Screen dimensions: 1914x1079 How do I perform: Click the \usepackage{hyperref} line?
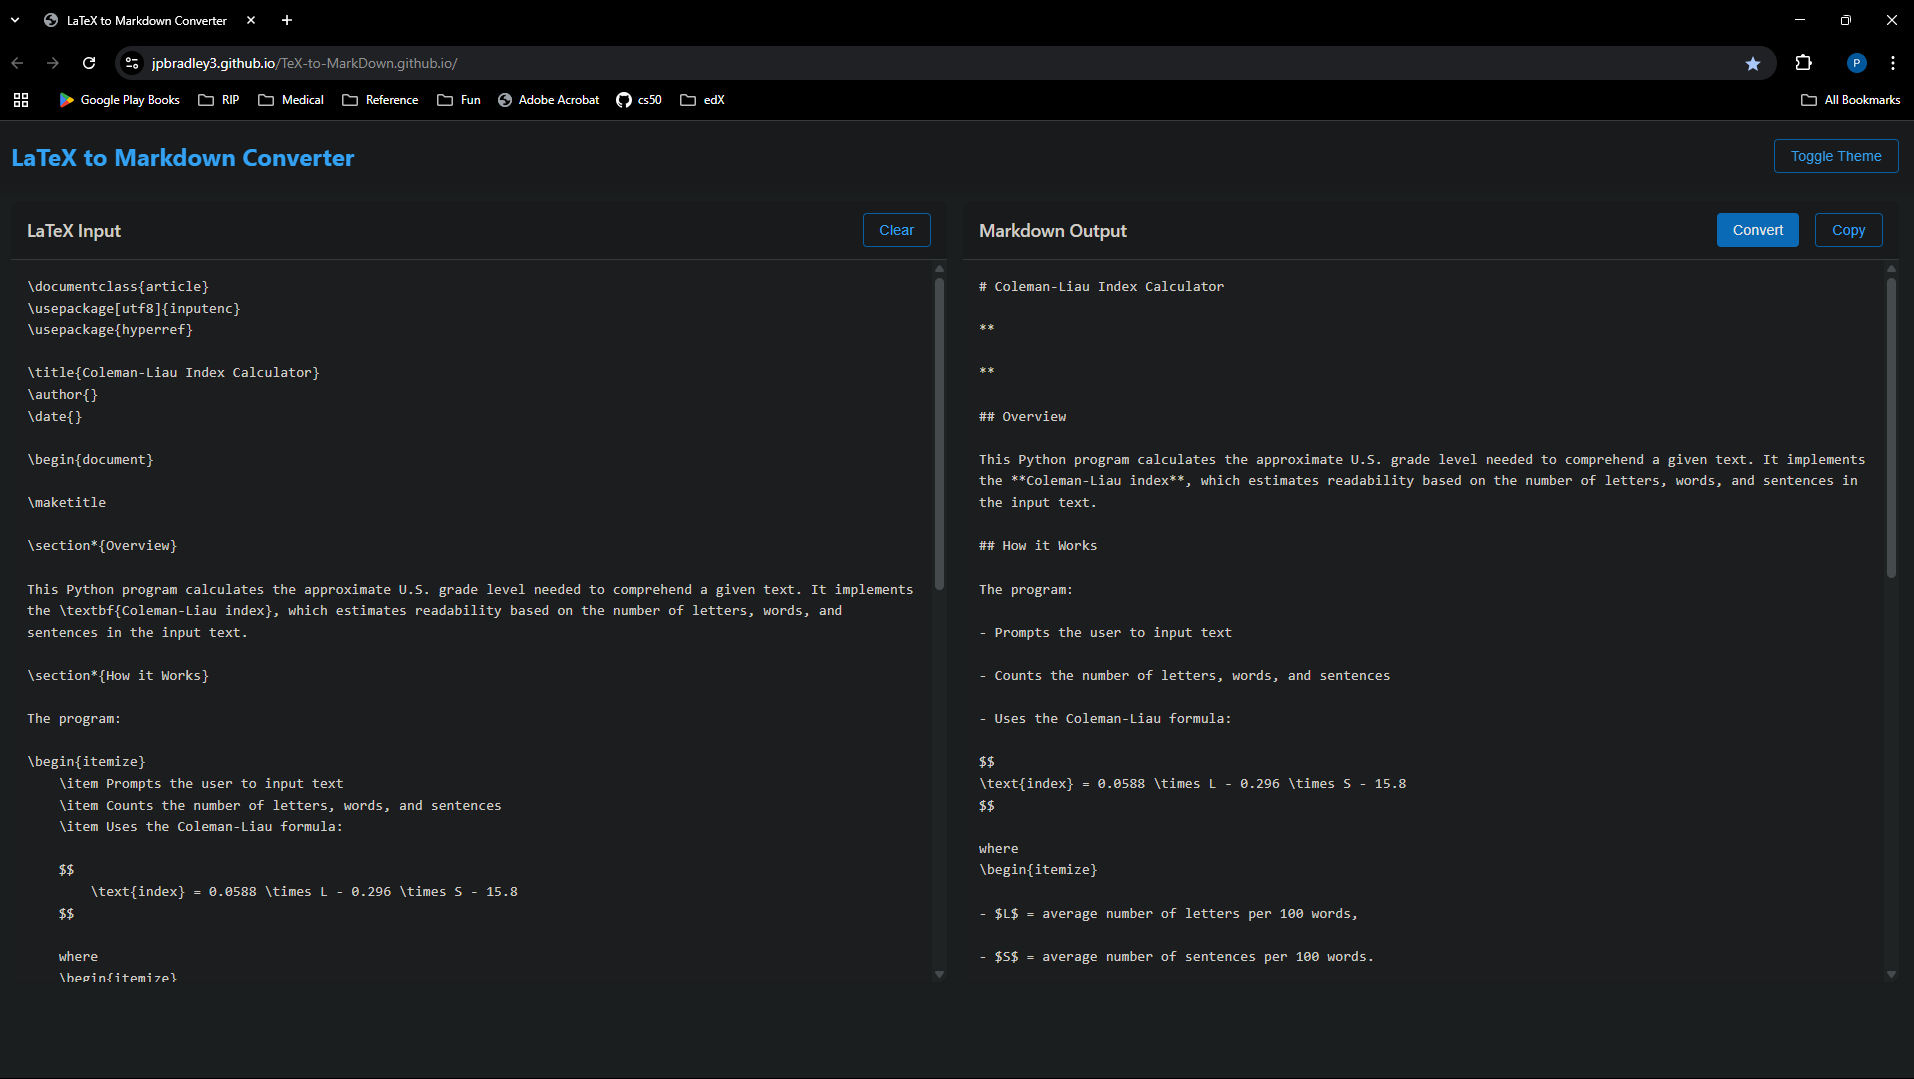coord(110,330)
